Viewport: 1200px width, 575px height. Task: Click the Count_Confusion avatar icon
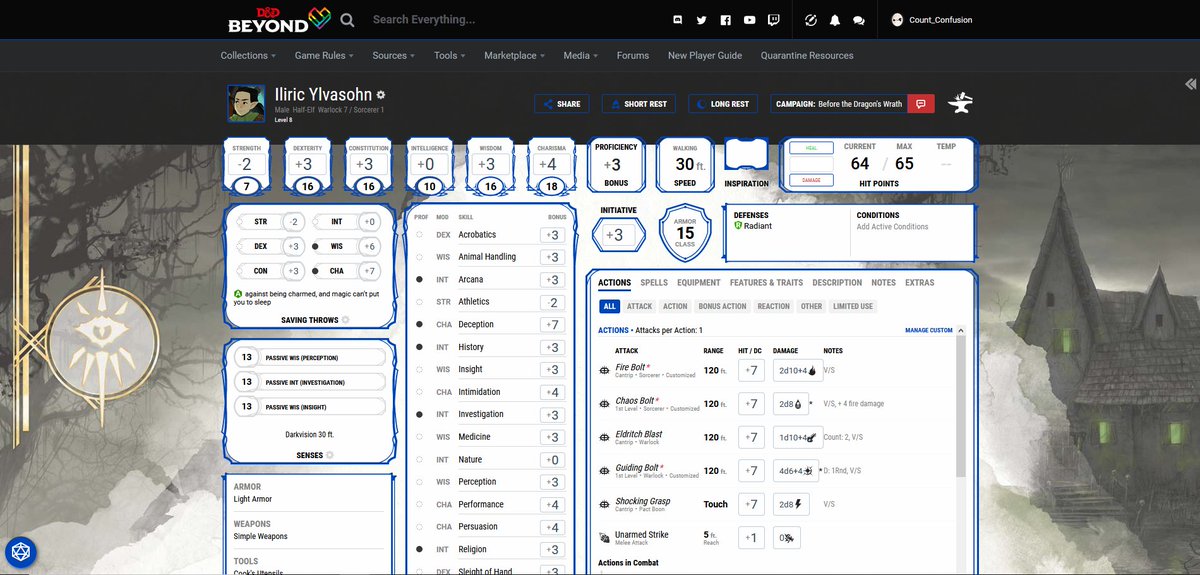897,20
